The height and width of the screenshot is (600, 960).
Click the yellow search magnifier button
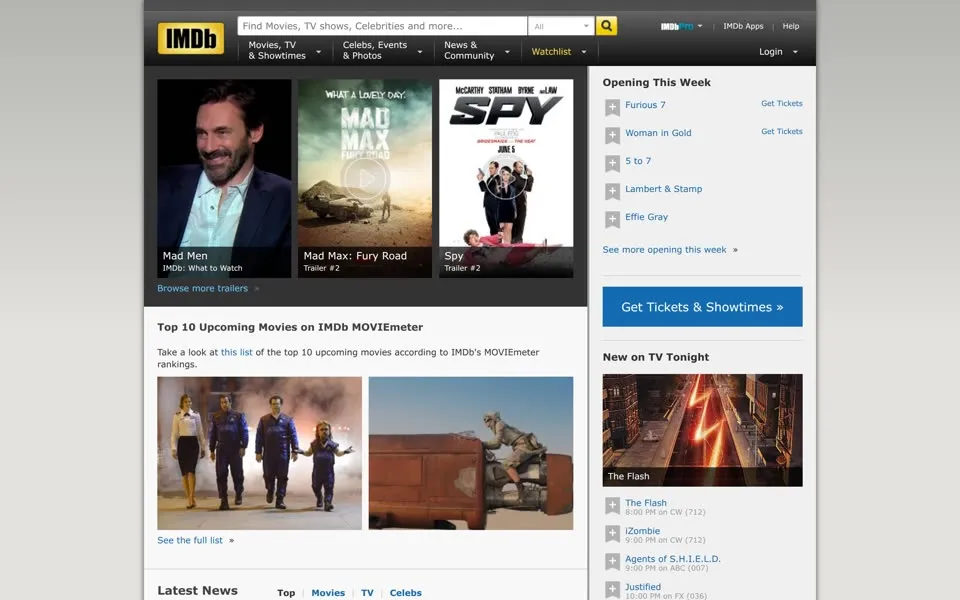coord(606,26)
